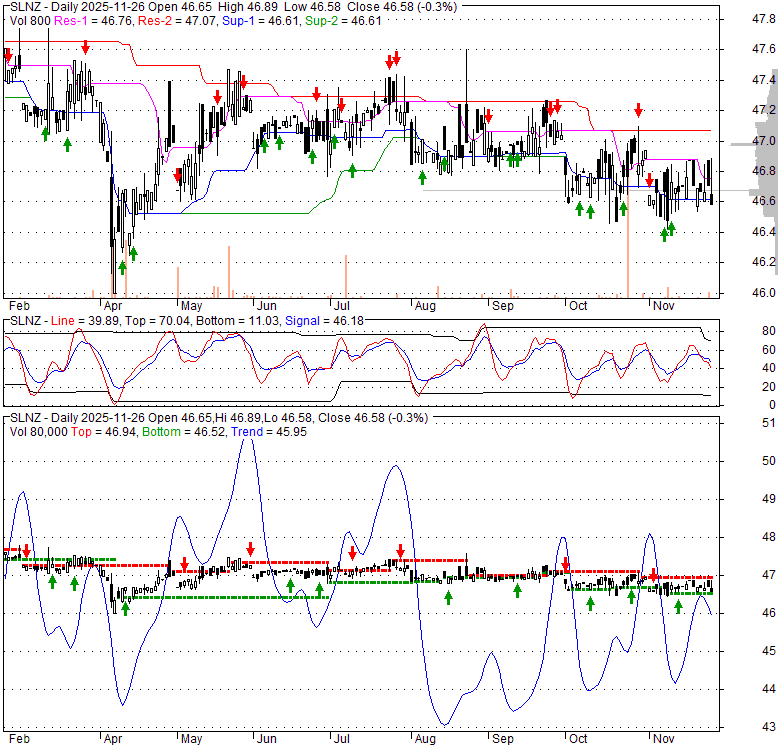780x745 pixels.
Task: Click the 47.8 price label on the top y-axis
Action: pyautogui.click(x=763, y=18)
